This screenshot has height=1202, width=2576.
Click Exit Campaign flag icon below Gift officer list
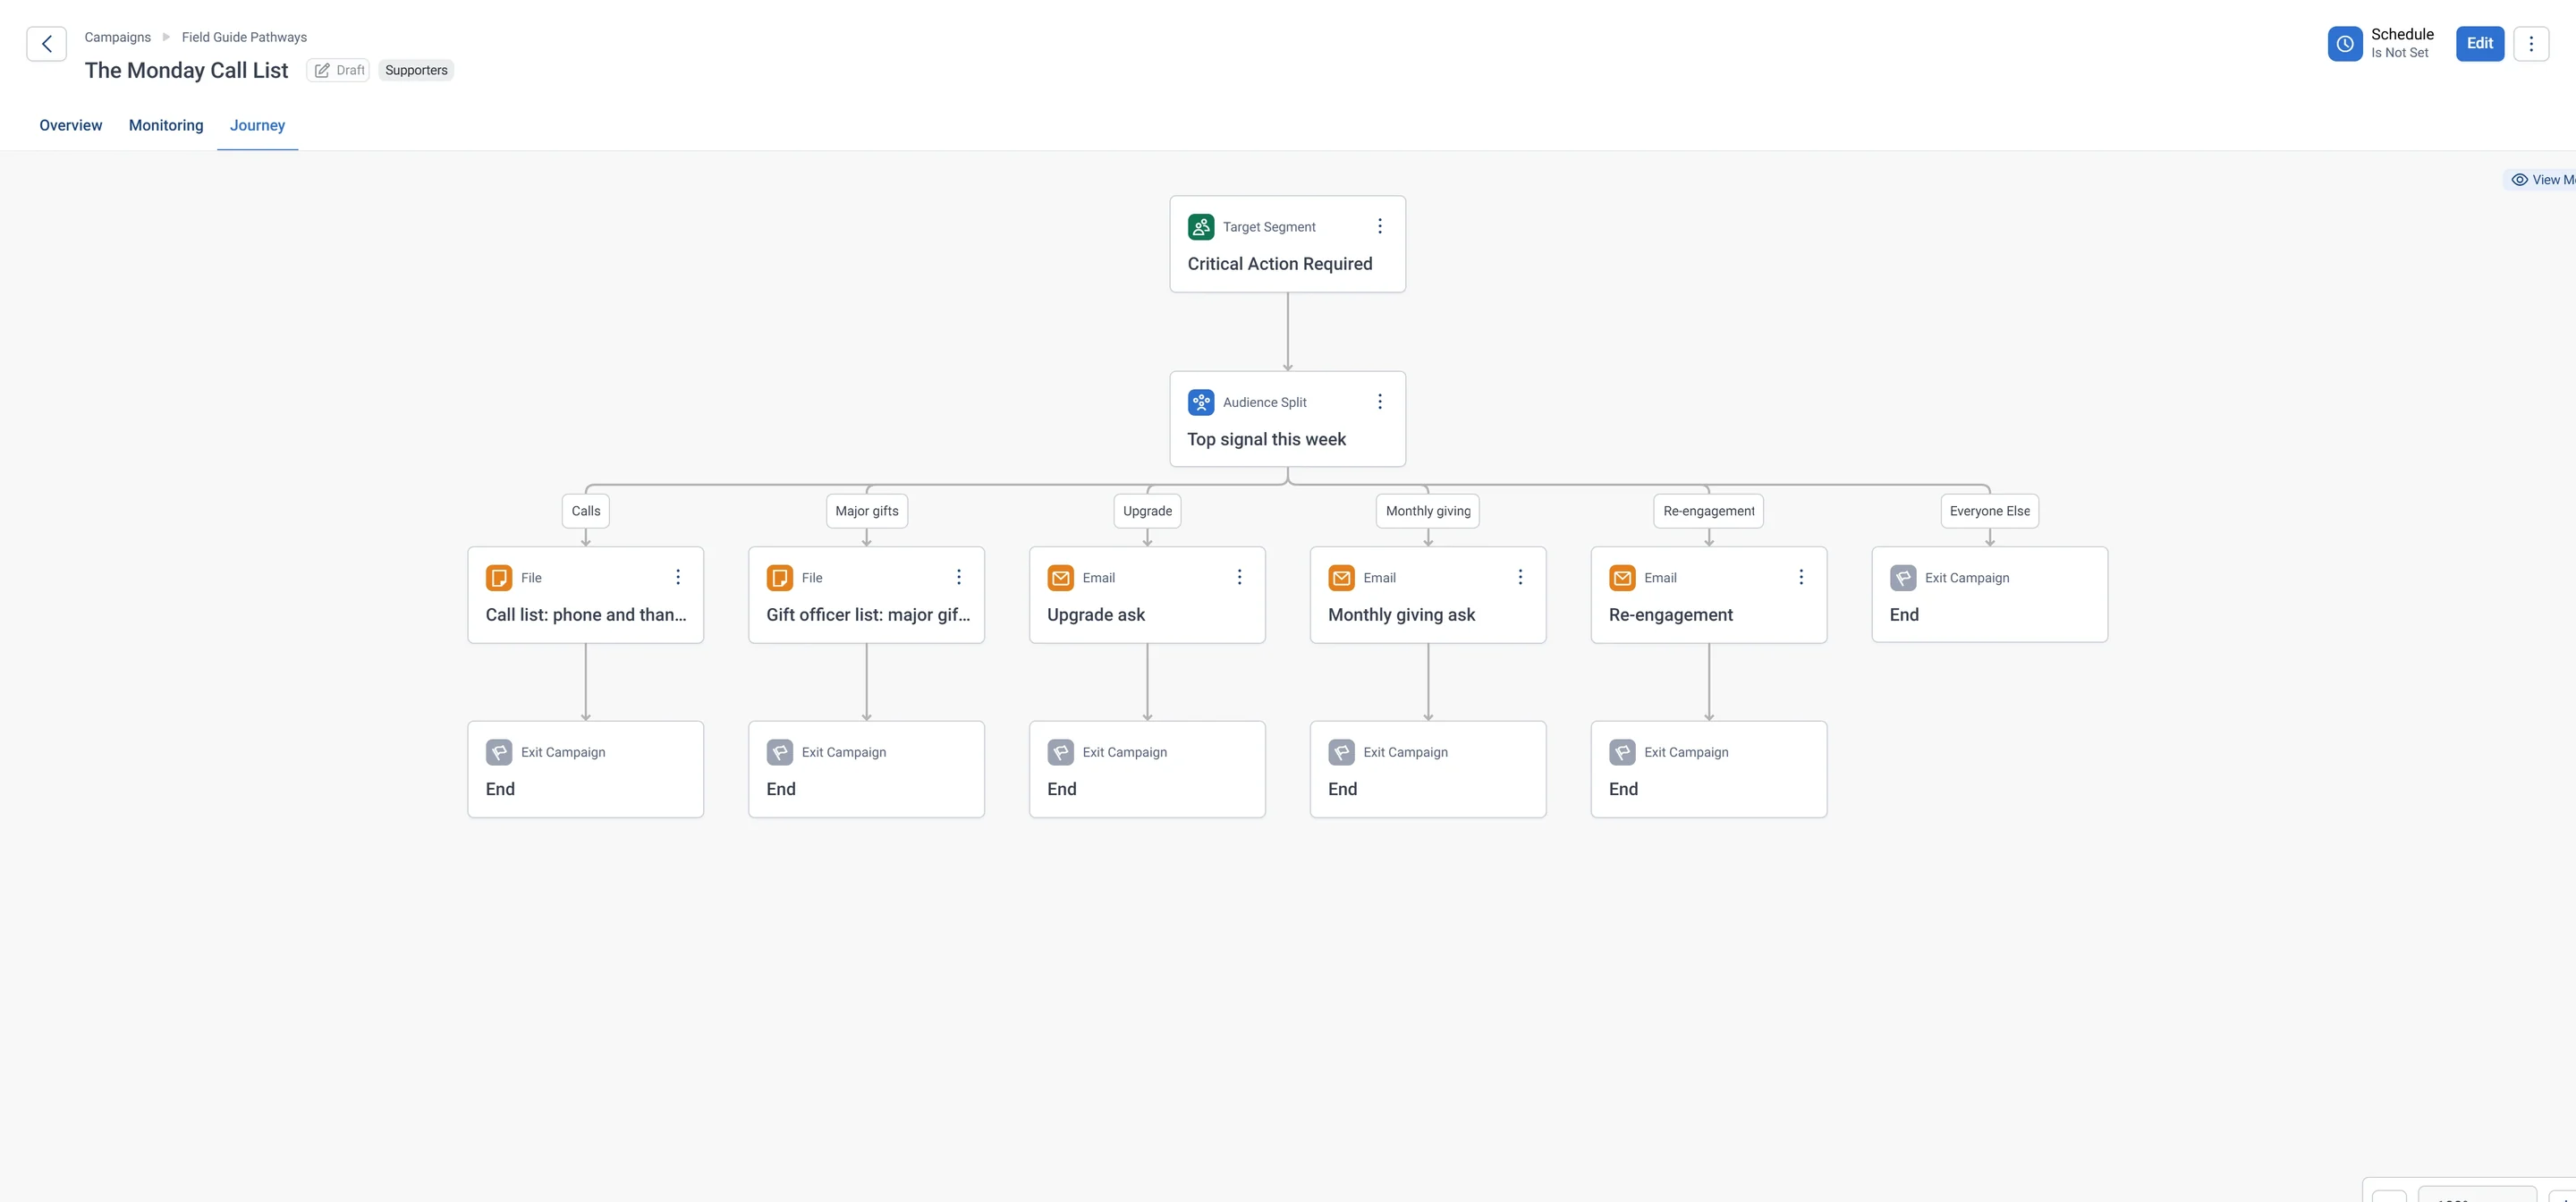[x=780, y=752]
